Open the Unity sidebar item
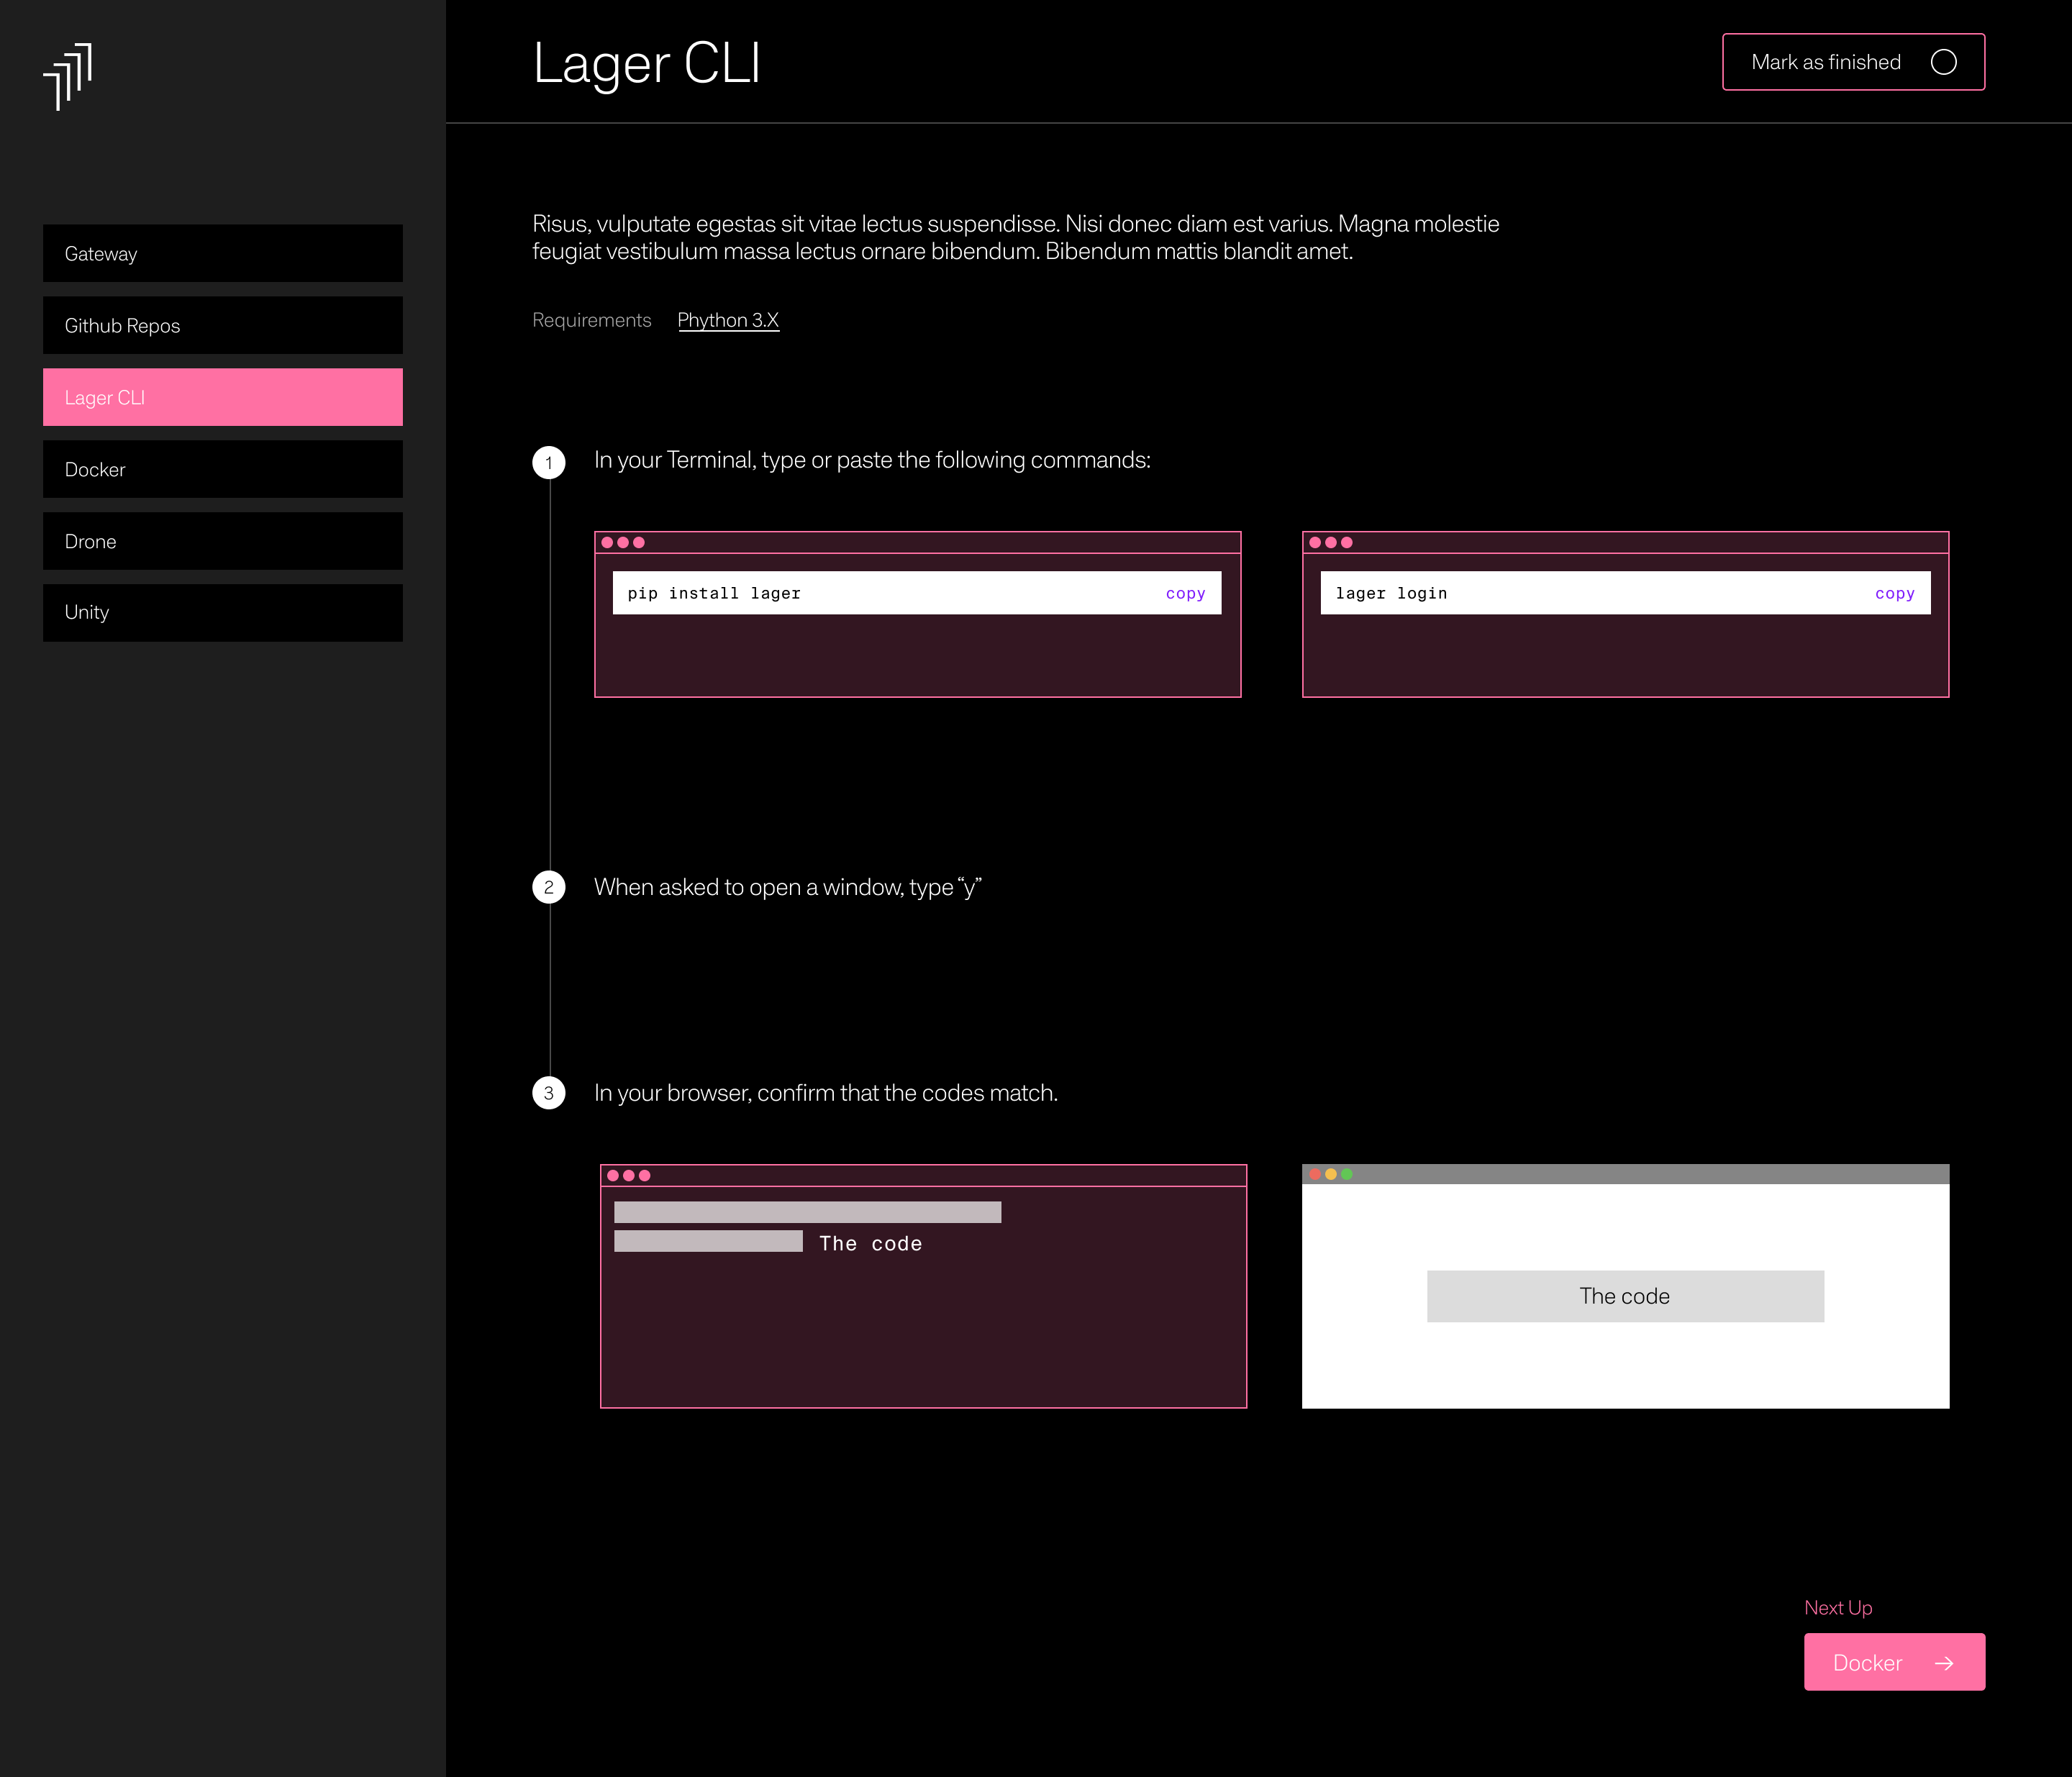This screenshot has width=2072, height=1777. click(x=223, y=613)
